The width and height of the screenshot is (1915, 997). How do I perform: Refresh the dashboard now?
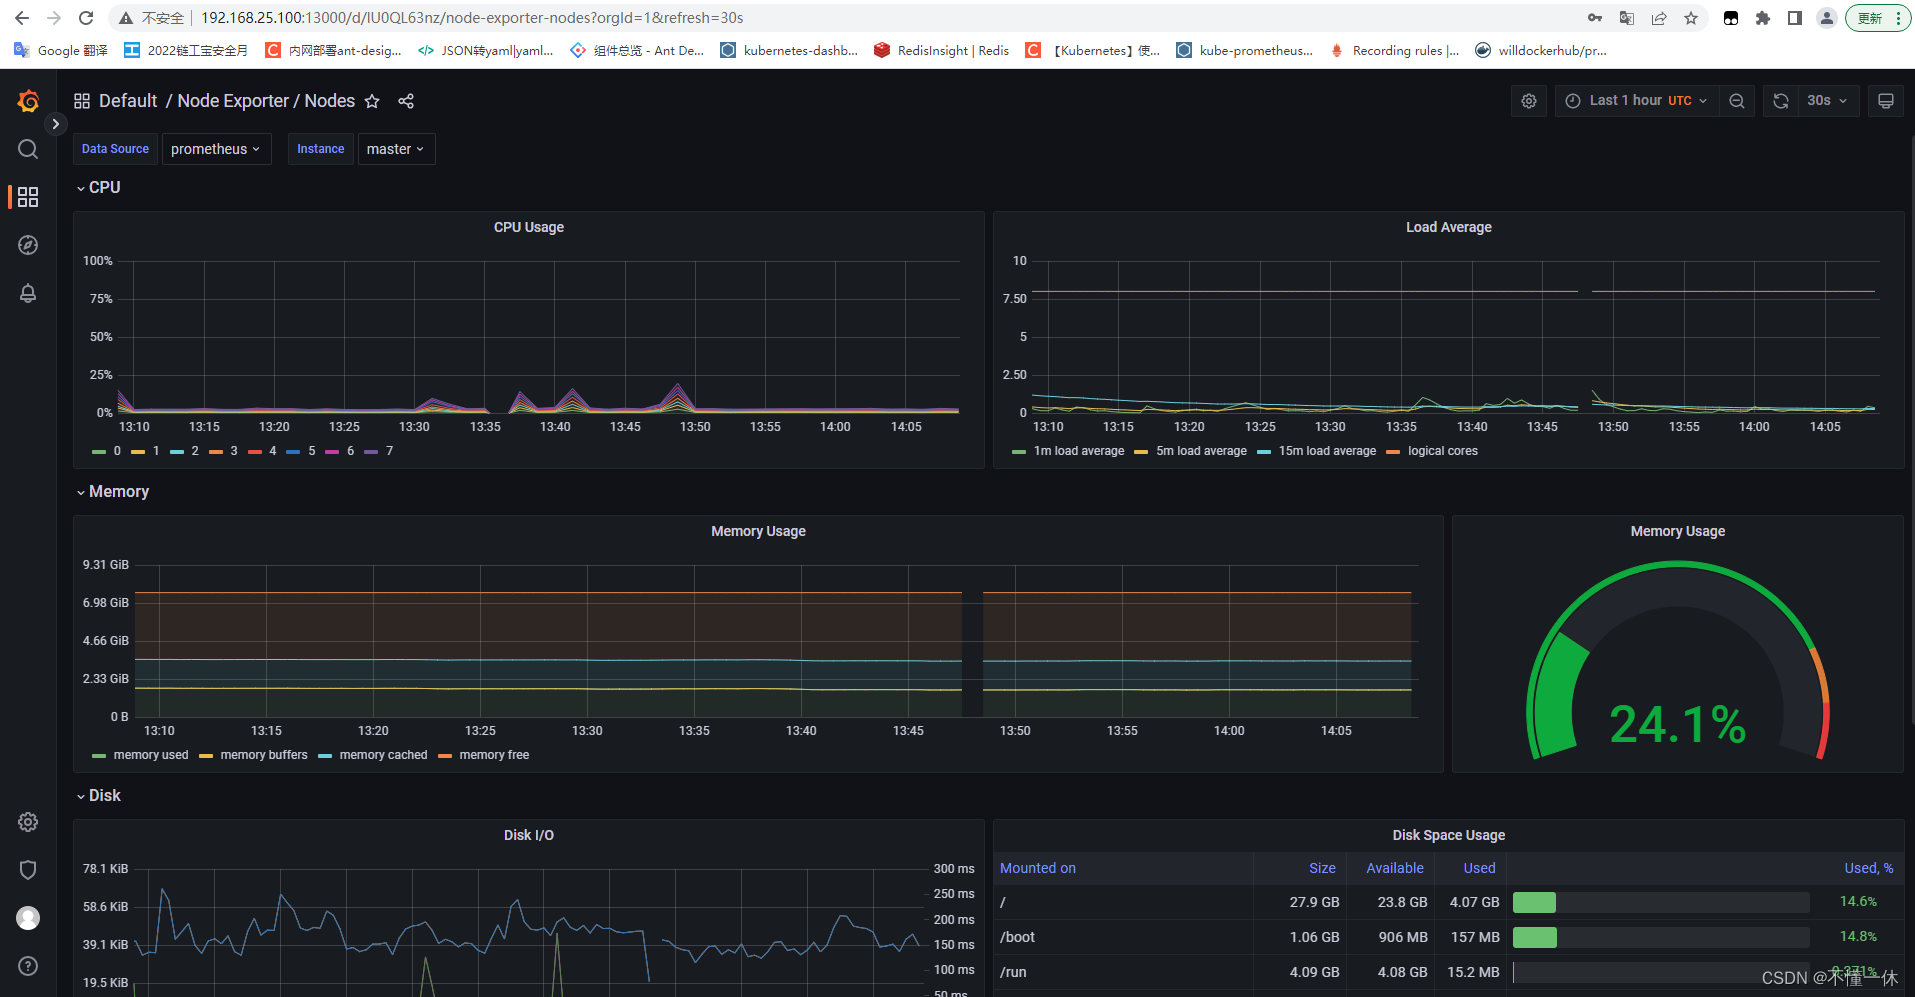click(x=1781, y=101)
